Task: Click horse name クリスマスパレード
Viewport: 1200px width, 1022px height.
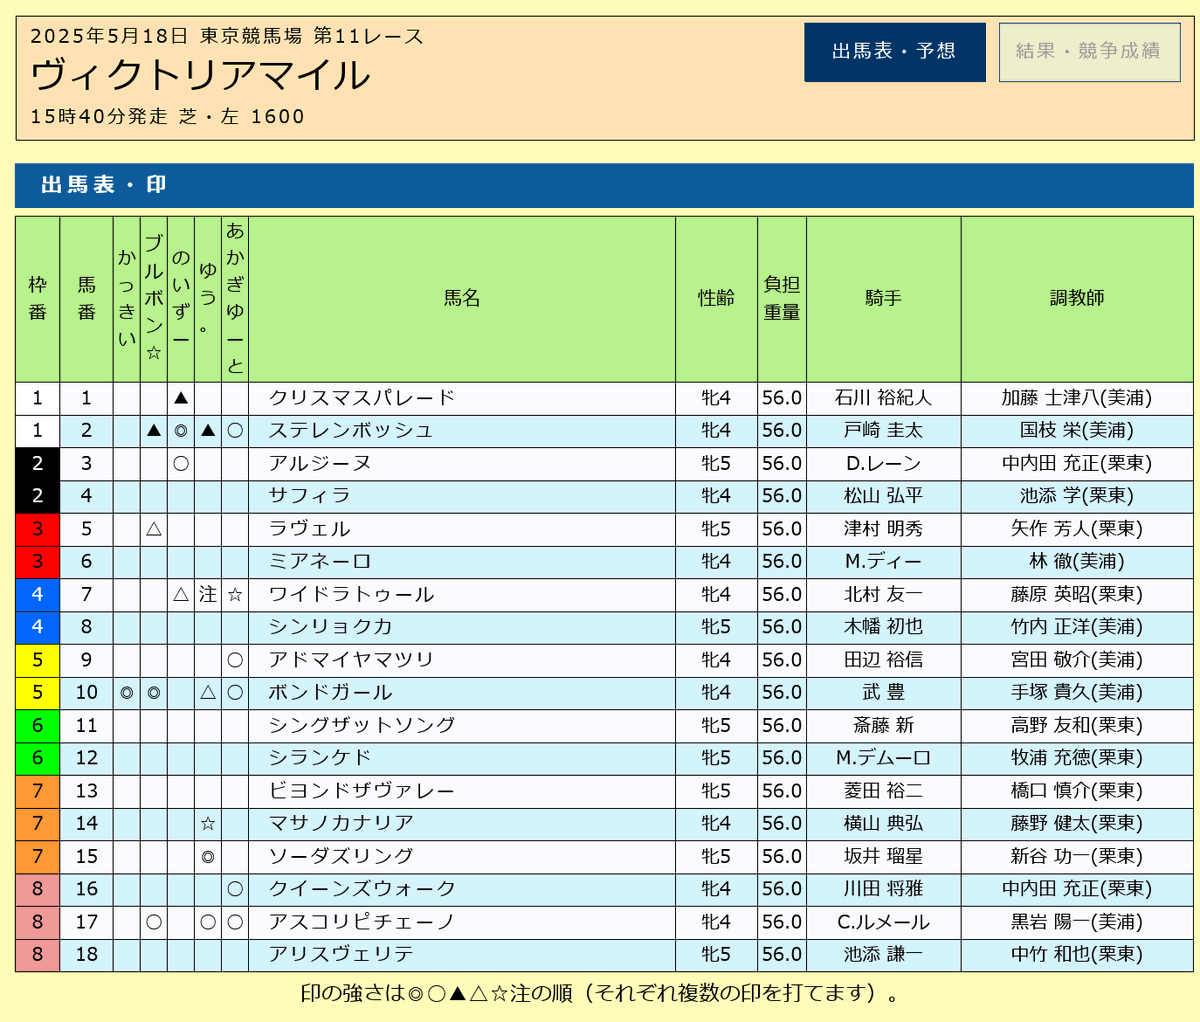Action: (362, 398)
